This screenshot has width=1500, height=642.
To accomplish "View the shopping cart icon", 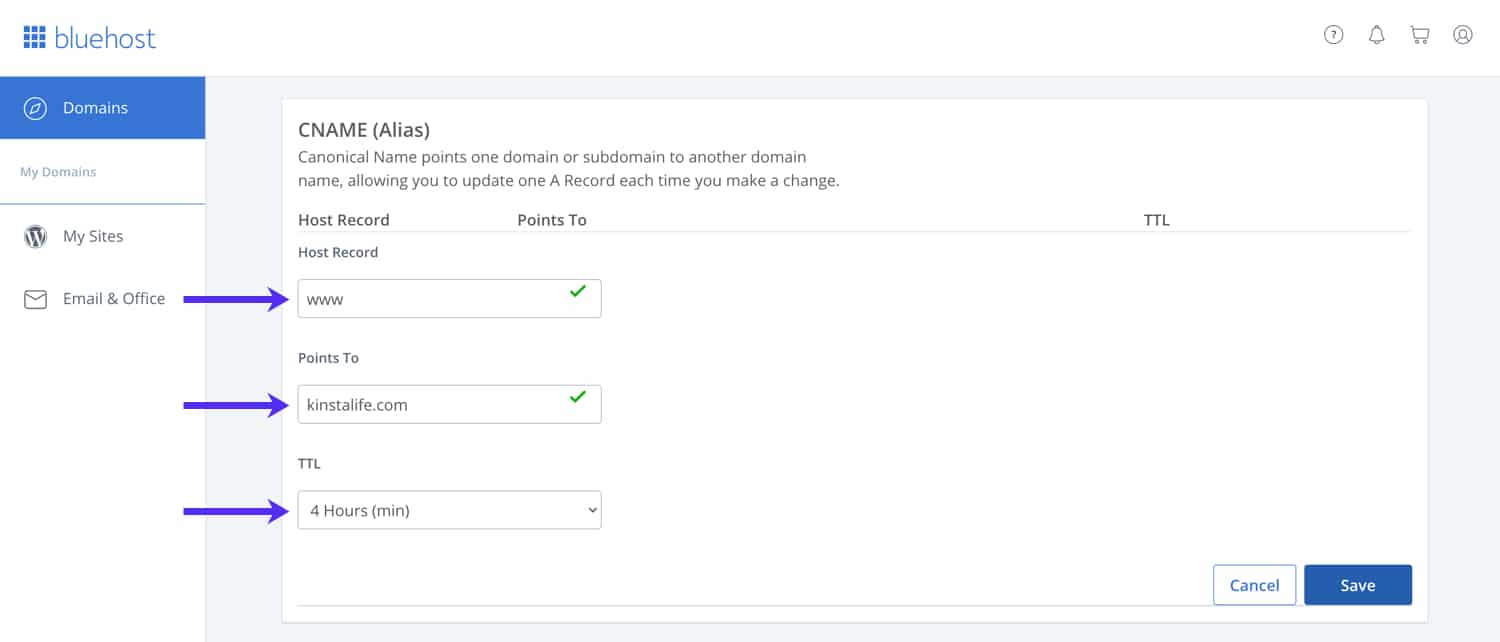I will click(x=1419, y=34).
